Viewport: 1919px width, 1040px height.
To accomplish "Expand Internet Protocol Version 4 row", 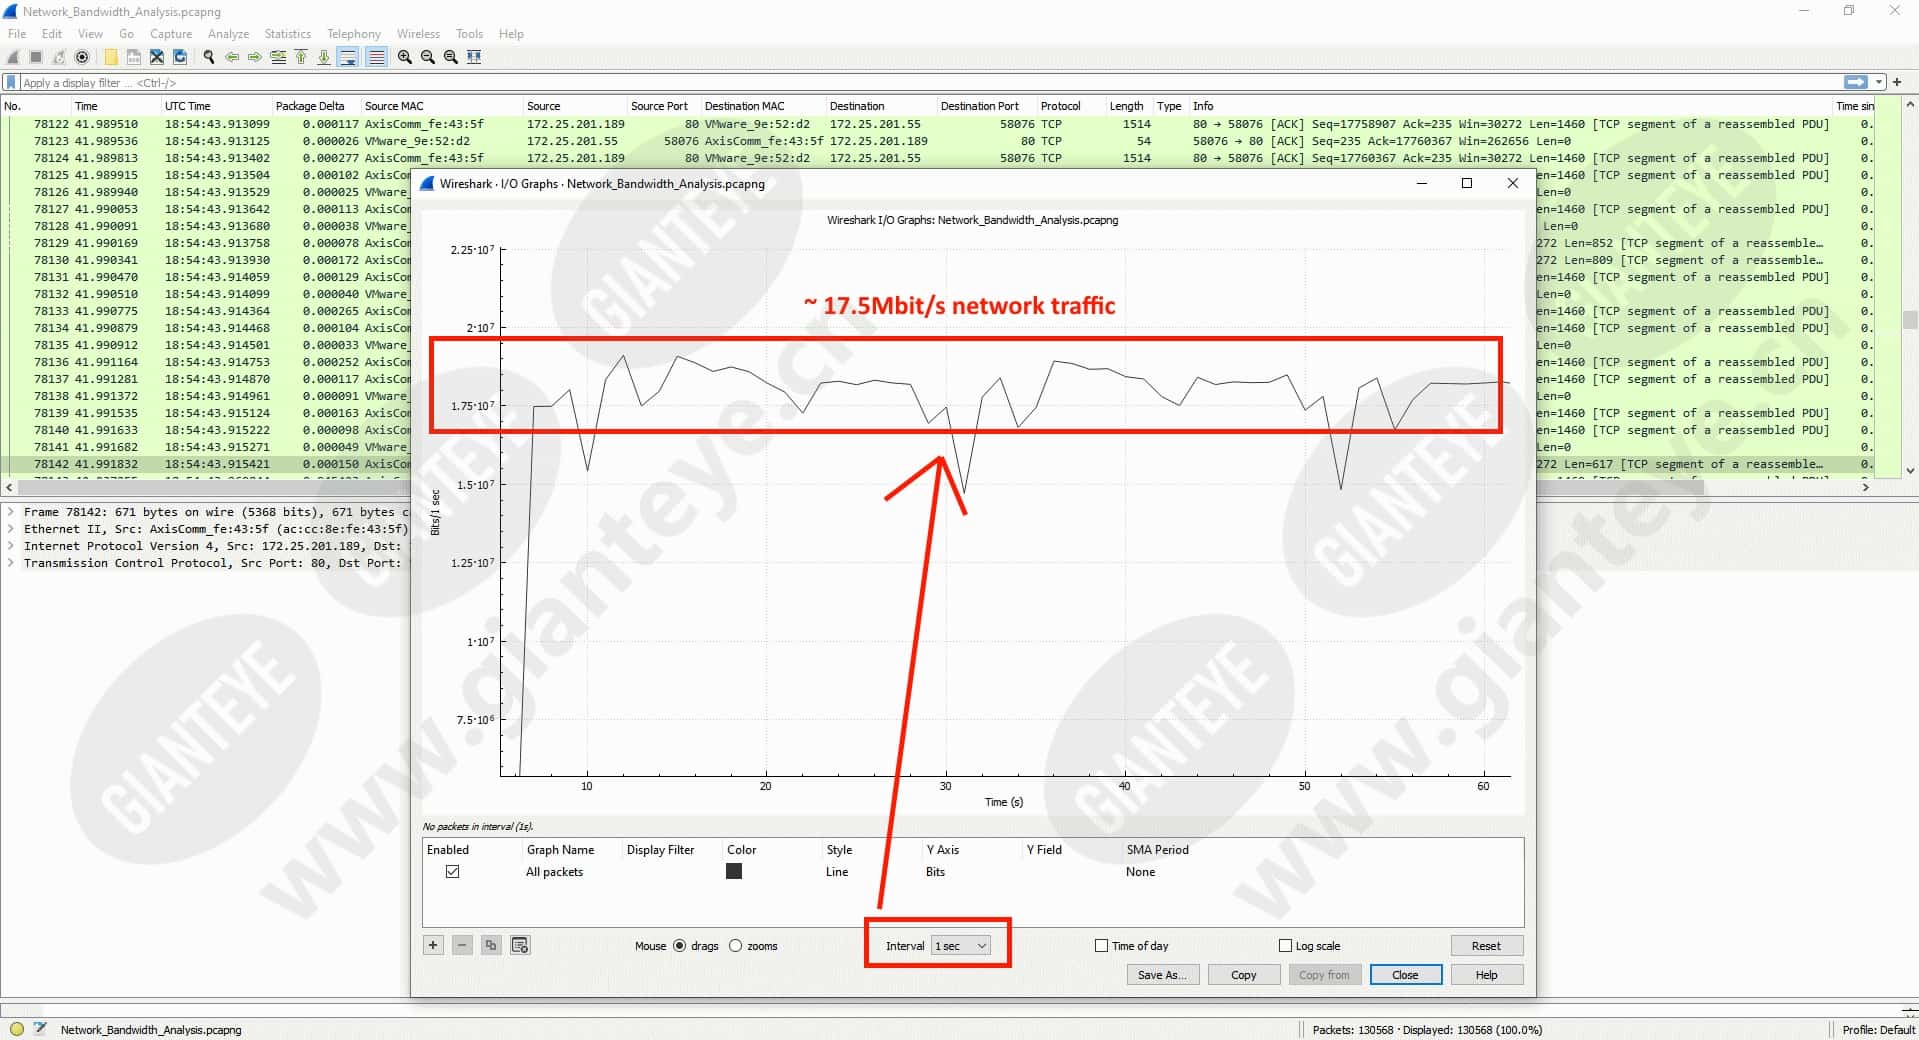I will coord(11,546).
